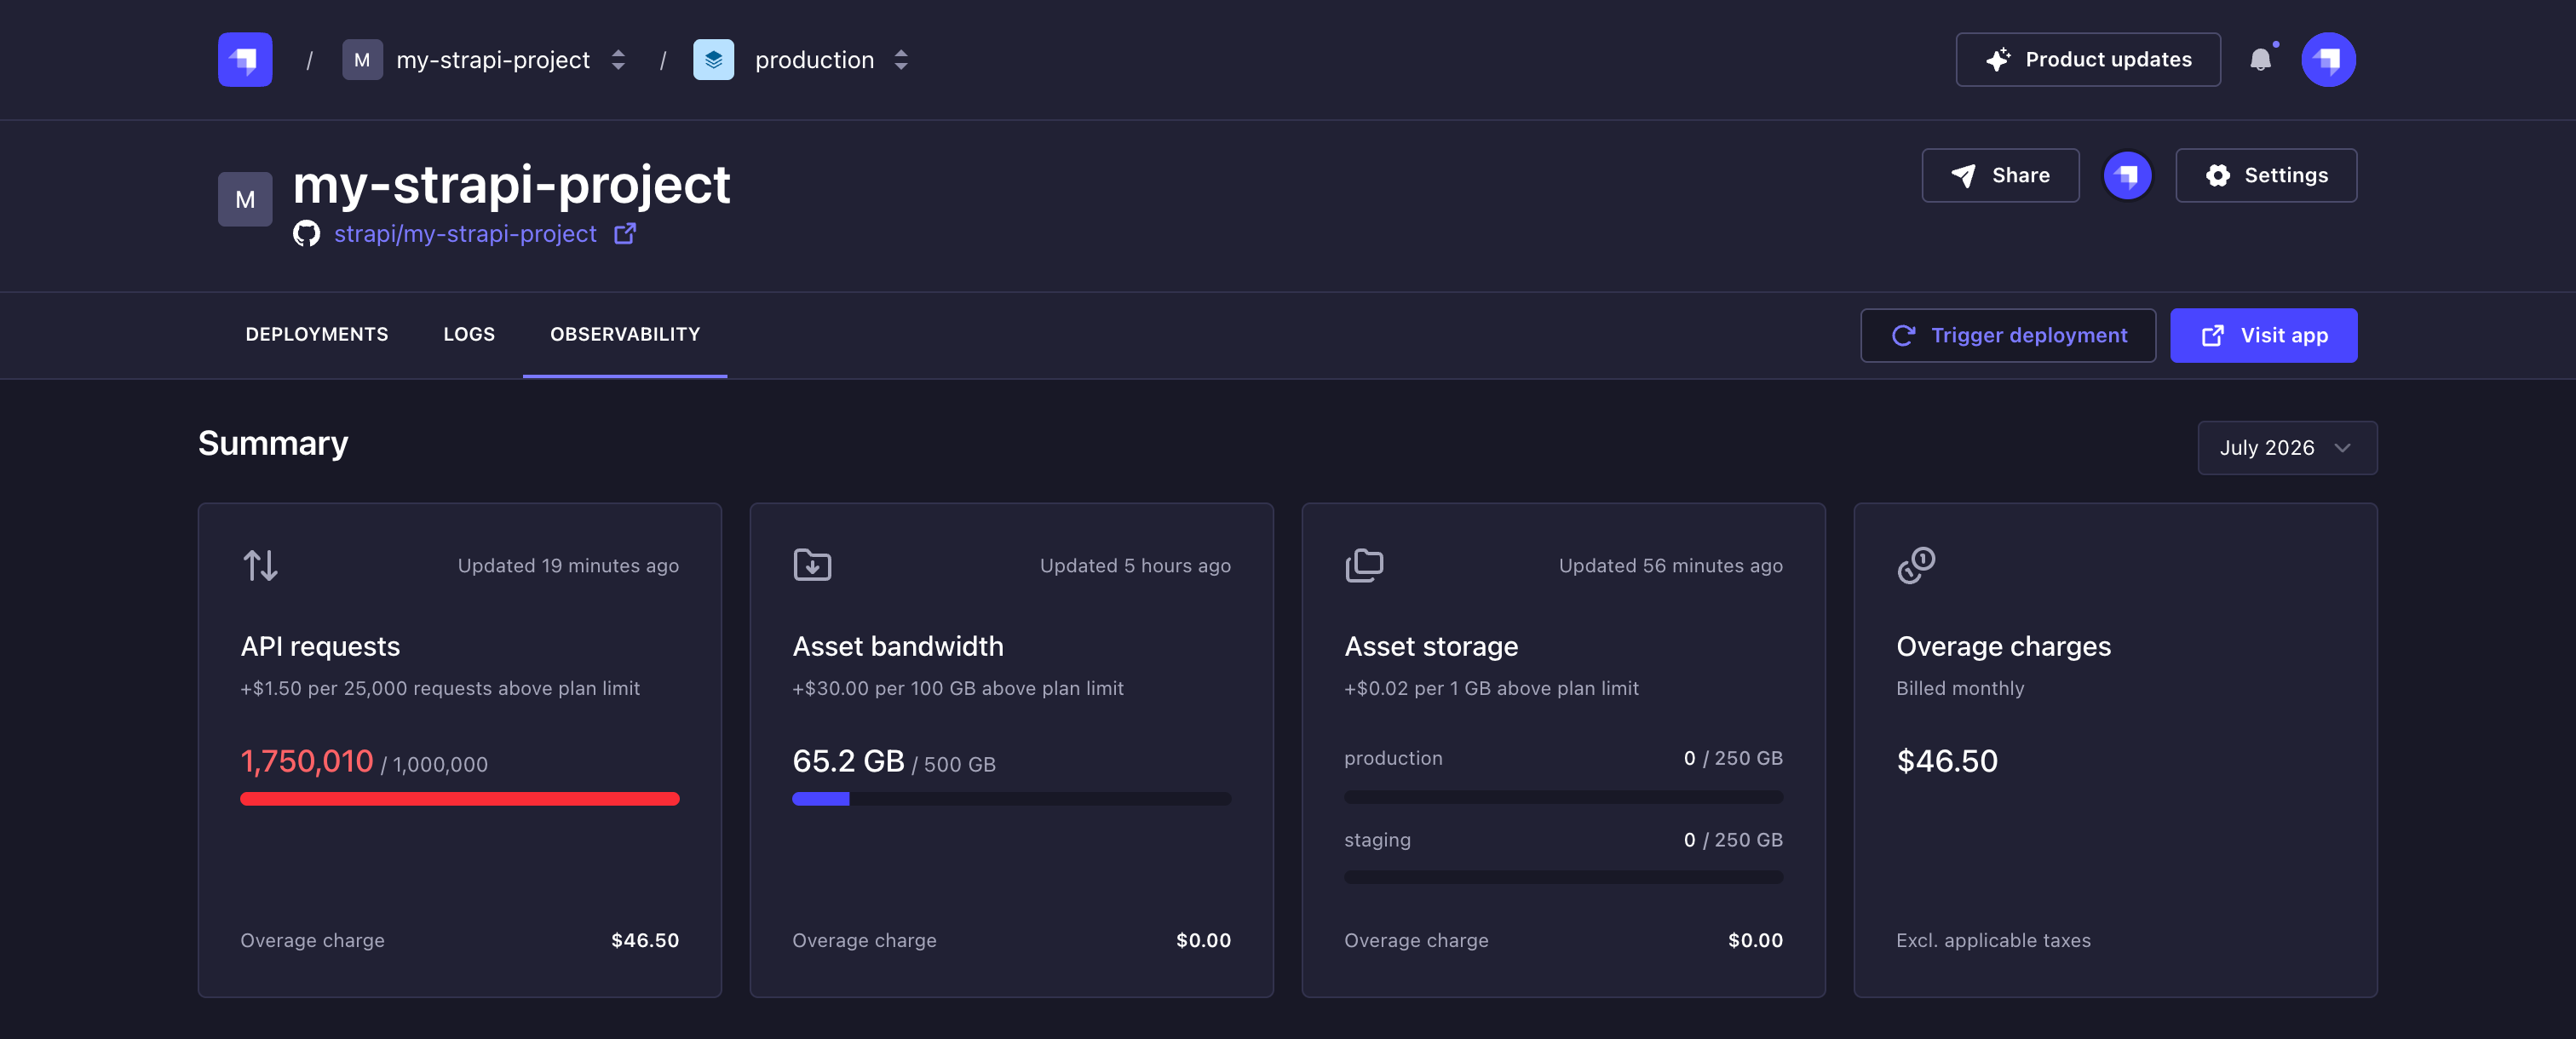Click the staging storage row label

tap(1377, 841)
